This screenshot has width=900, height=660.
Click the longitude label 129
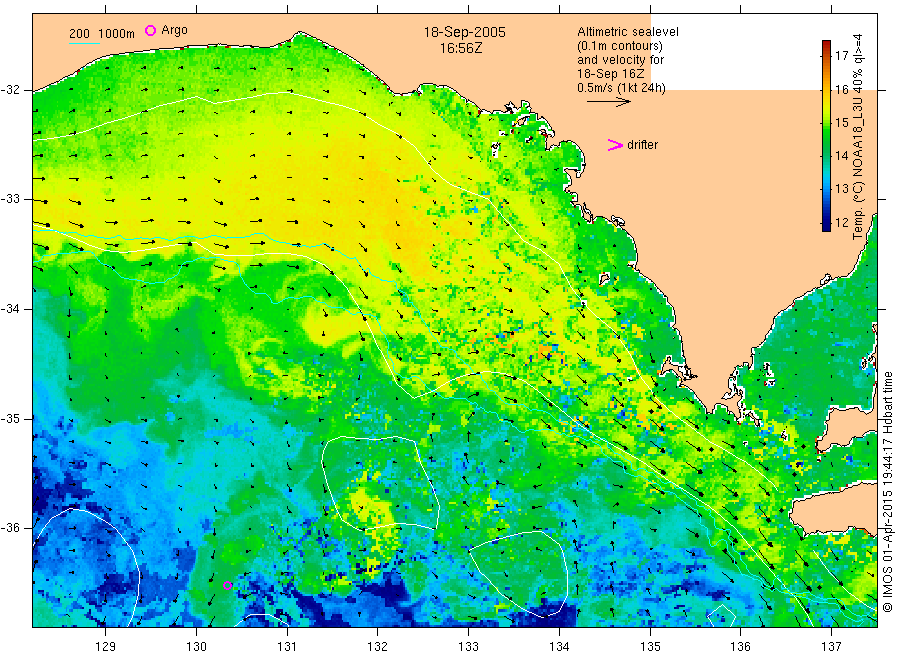106,647
